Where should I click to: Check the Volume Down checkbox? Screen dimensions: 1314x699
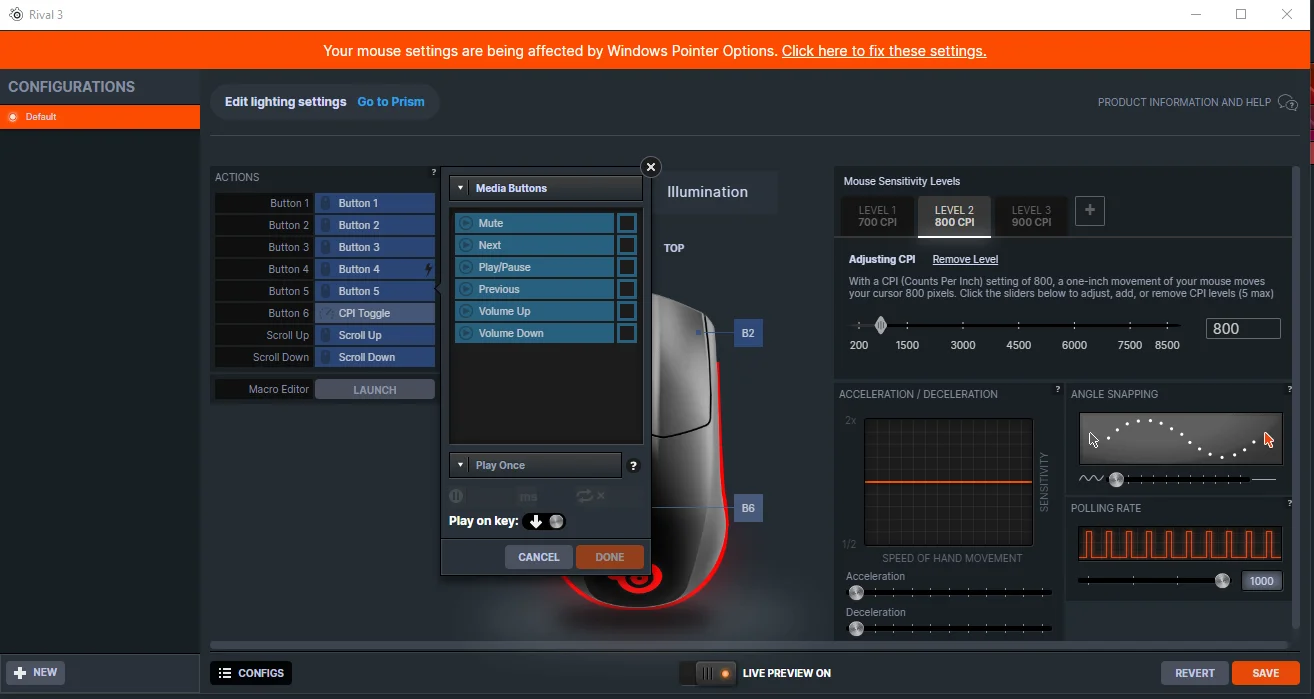pos(627,333)
